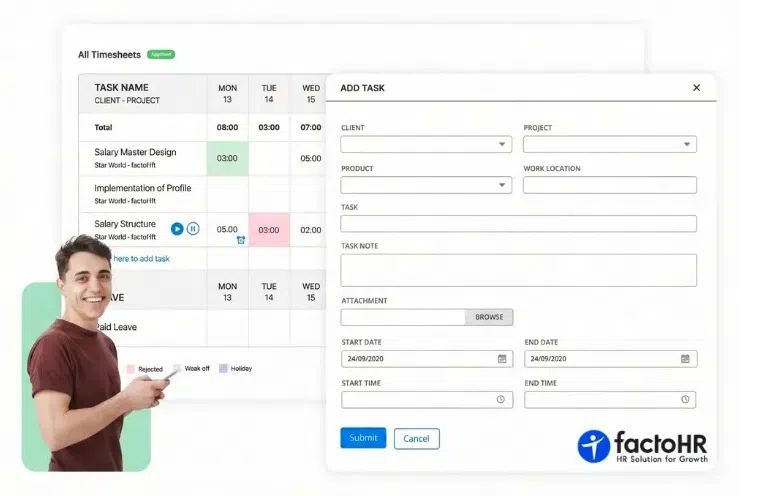Close the Add Task dialog

pyautogui.click(x=697, y=88)
